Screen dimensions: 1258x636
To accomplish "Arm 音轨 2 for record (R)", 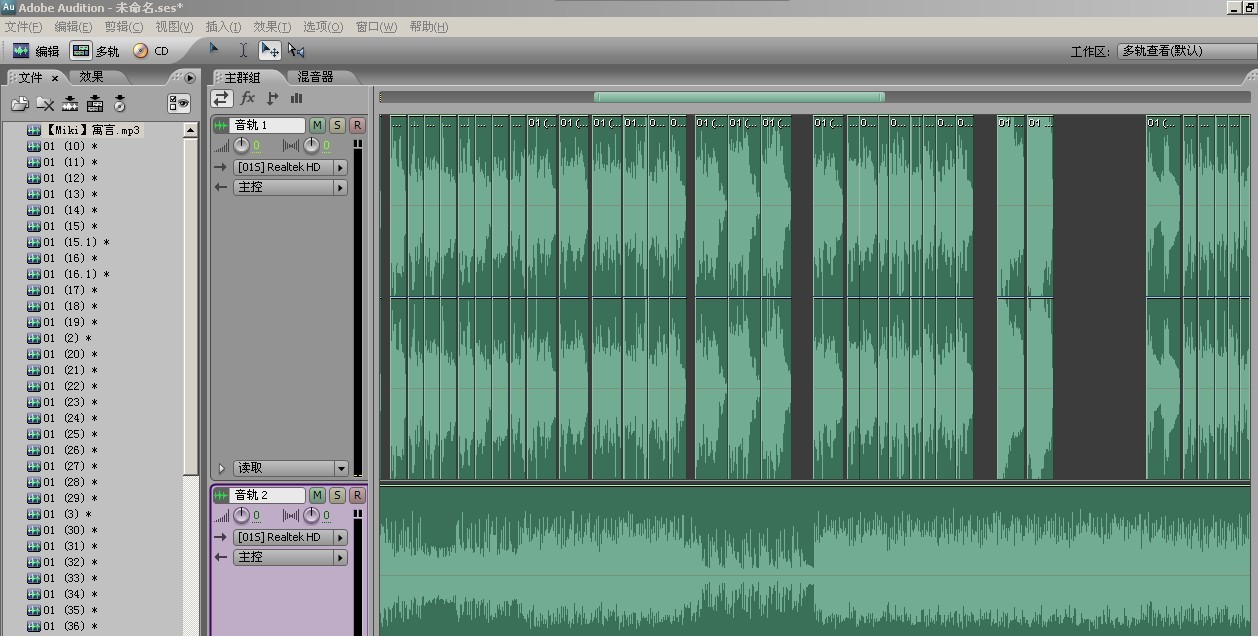I will point(357,495).
